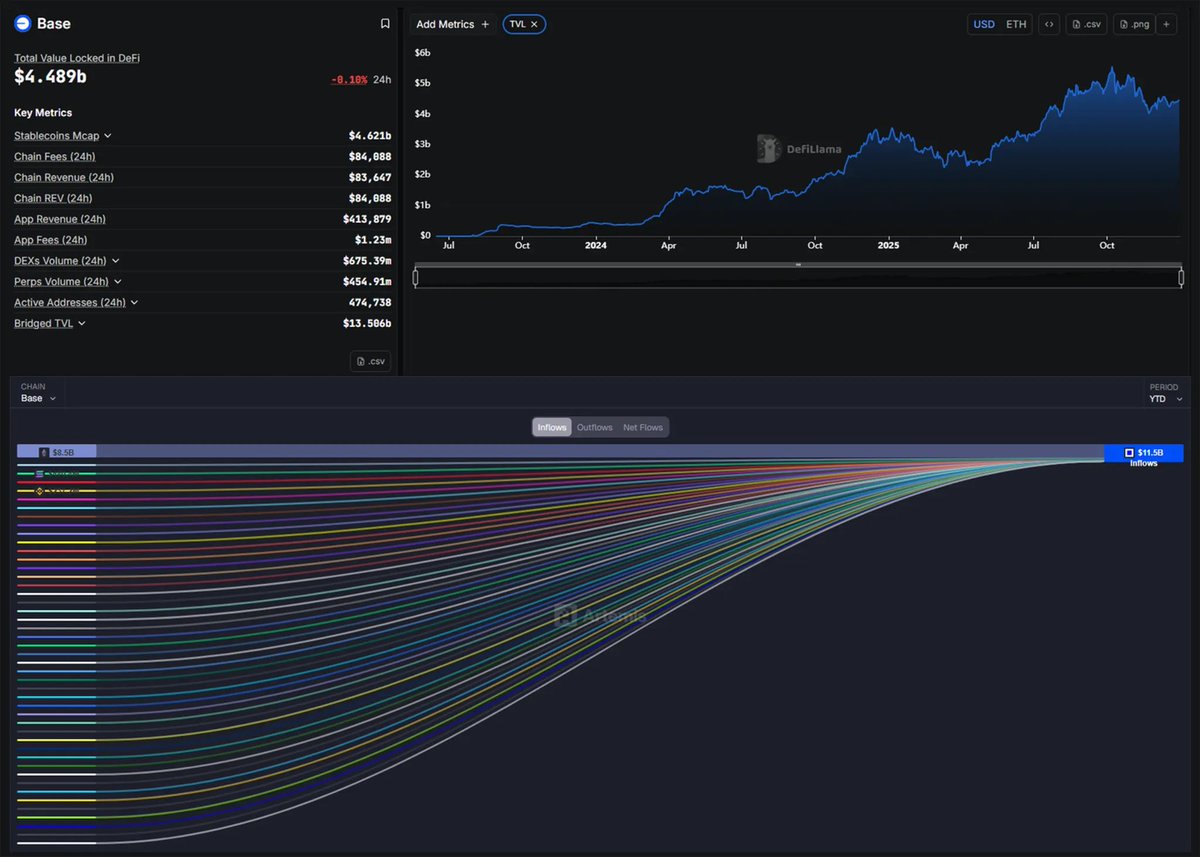Open the embed code icon
The height and width of the screenshot is (857, 1200).
(1049, 24)
